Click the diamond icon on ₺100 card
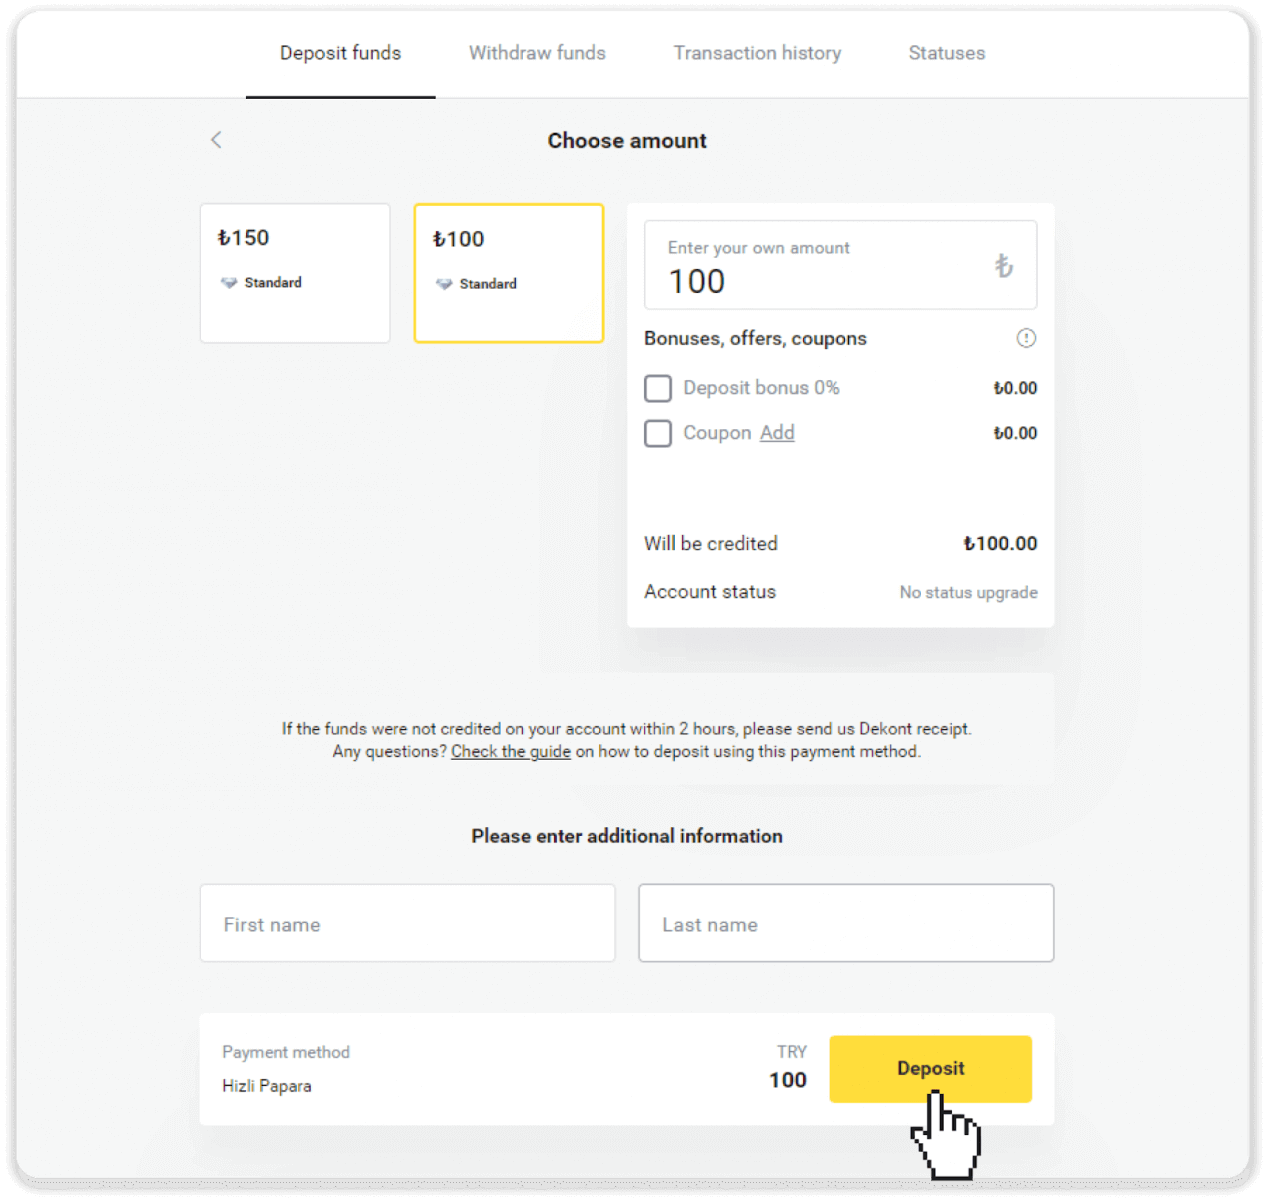The image size is (1266, 1200). [444, 284]
